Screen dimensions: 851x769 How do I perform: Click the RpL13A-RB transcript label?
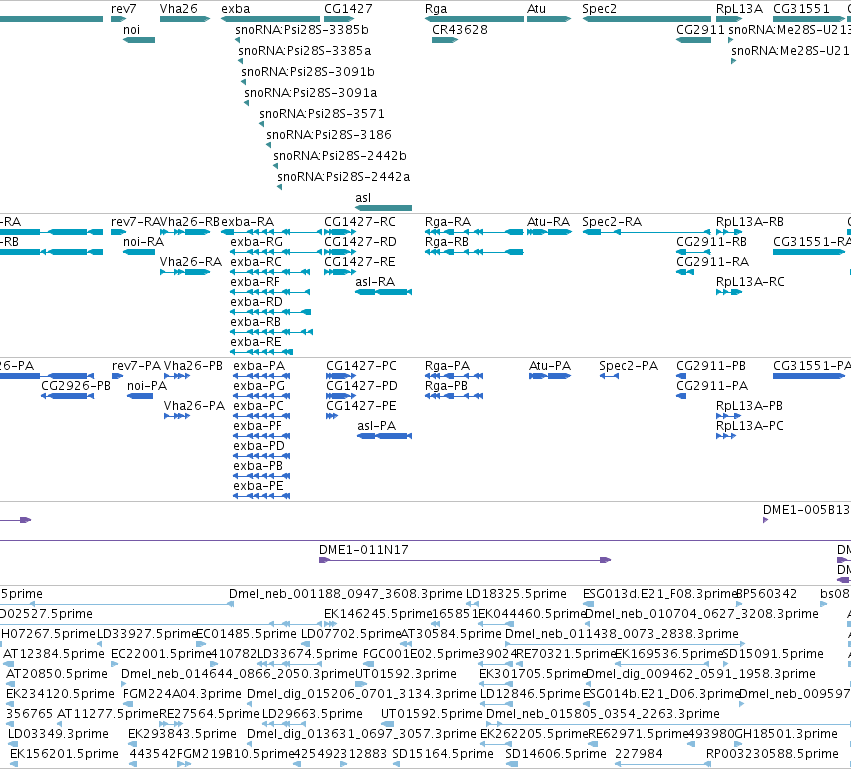click(750, 221)
